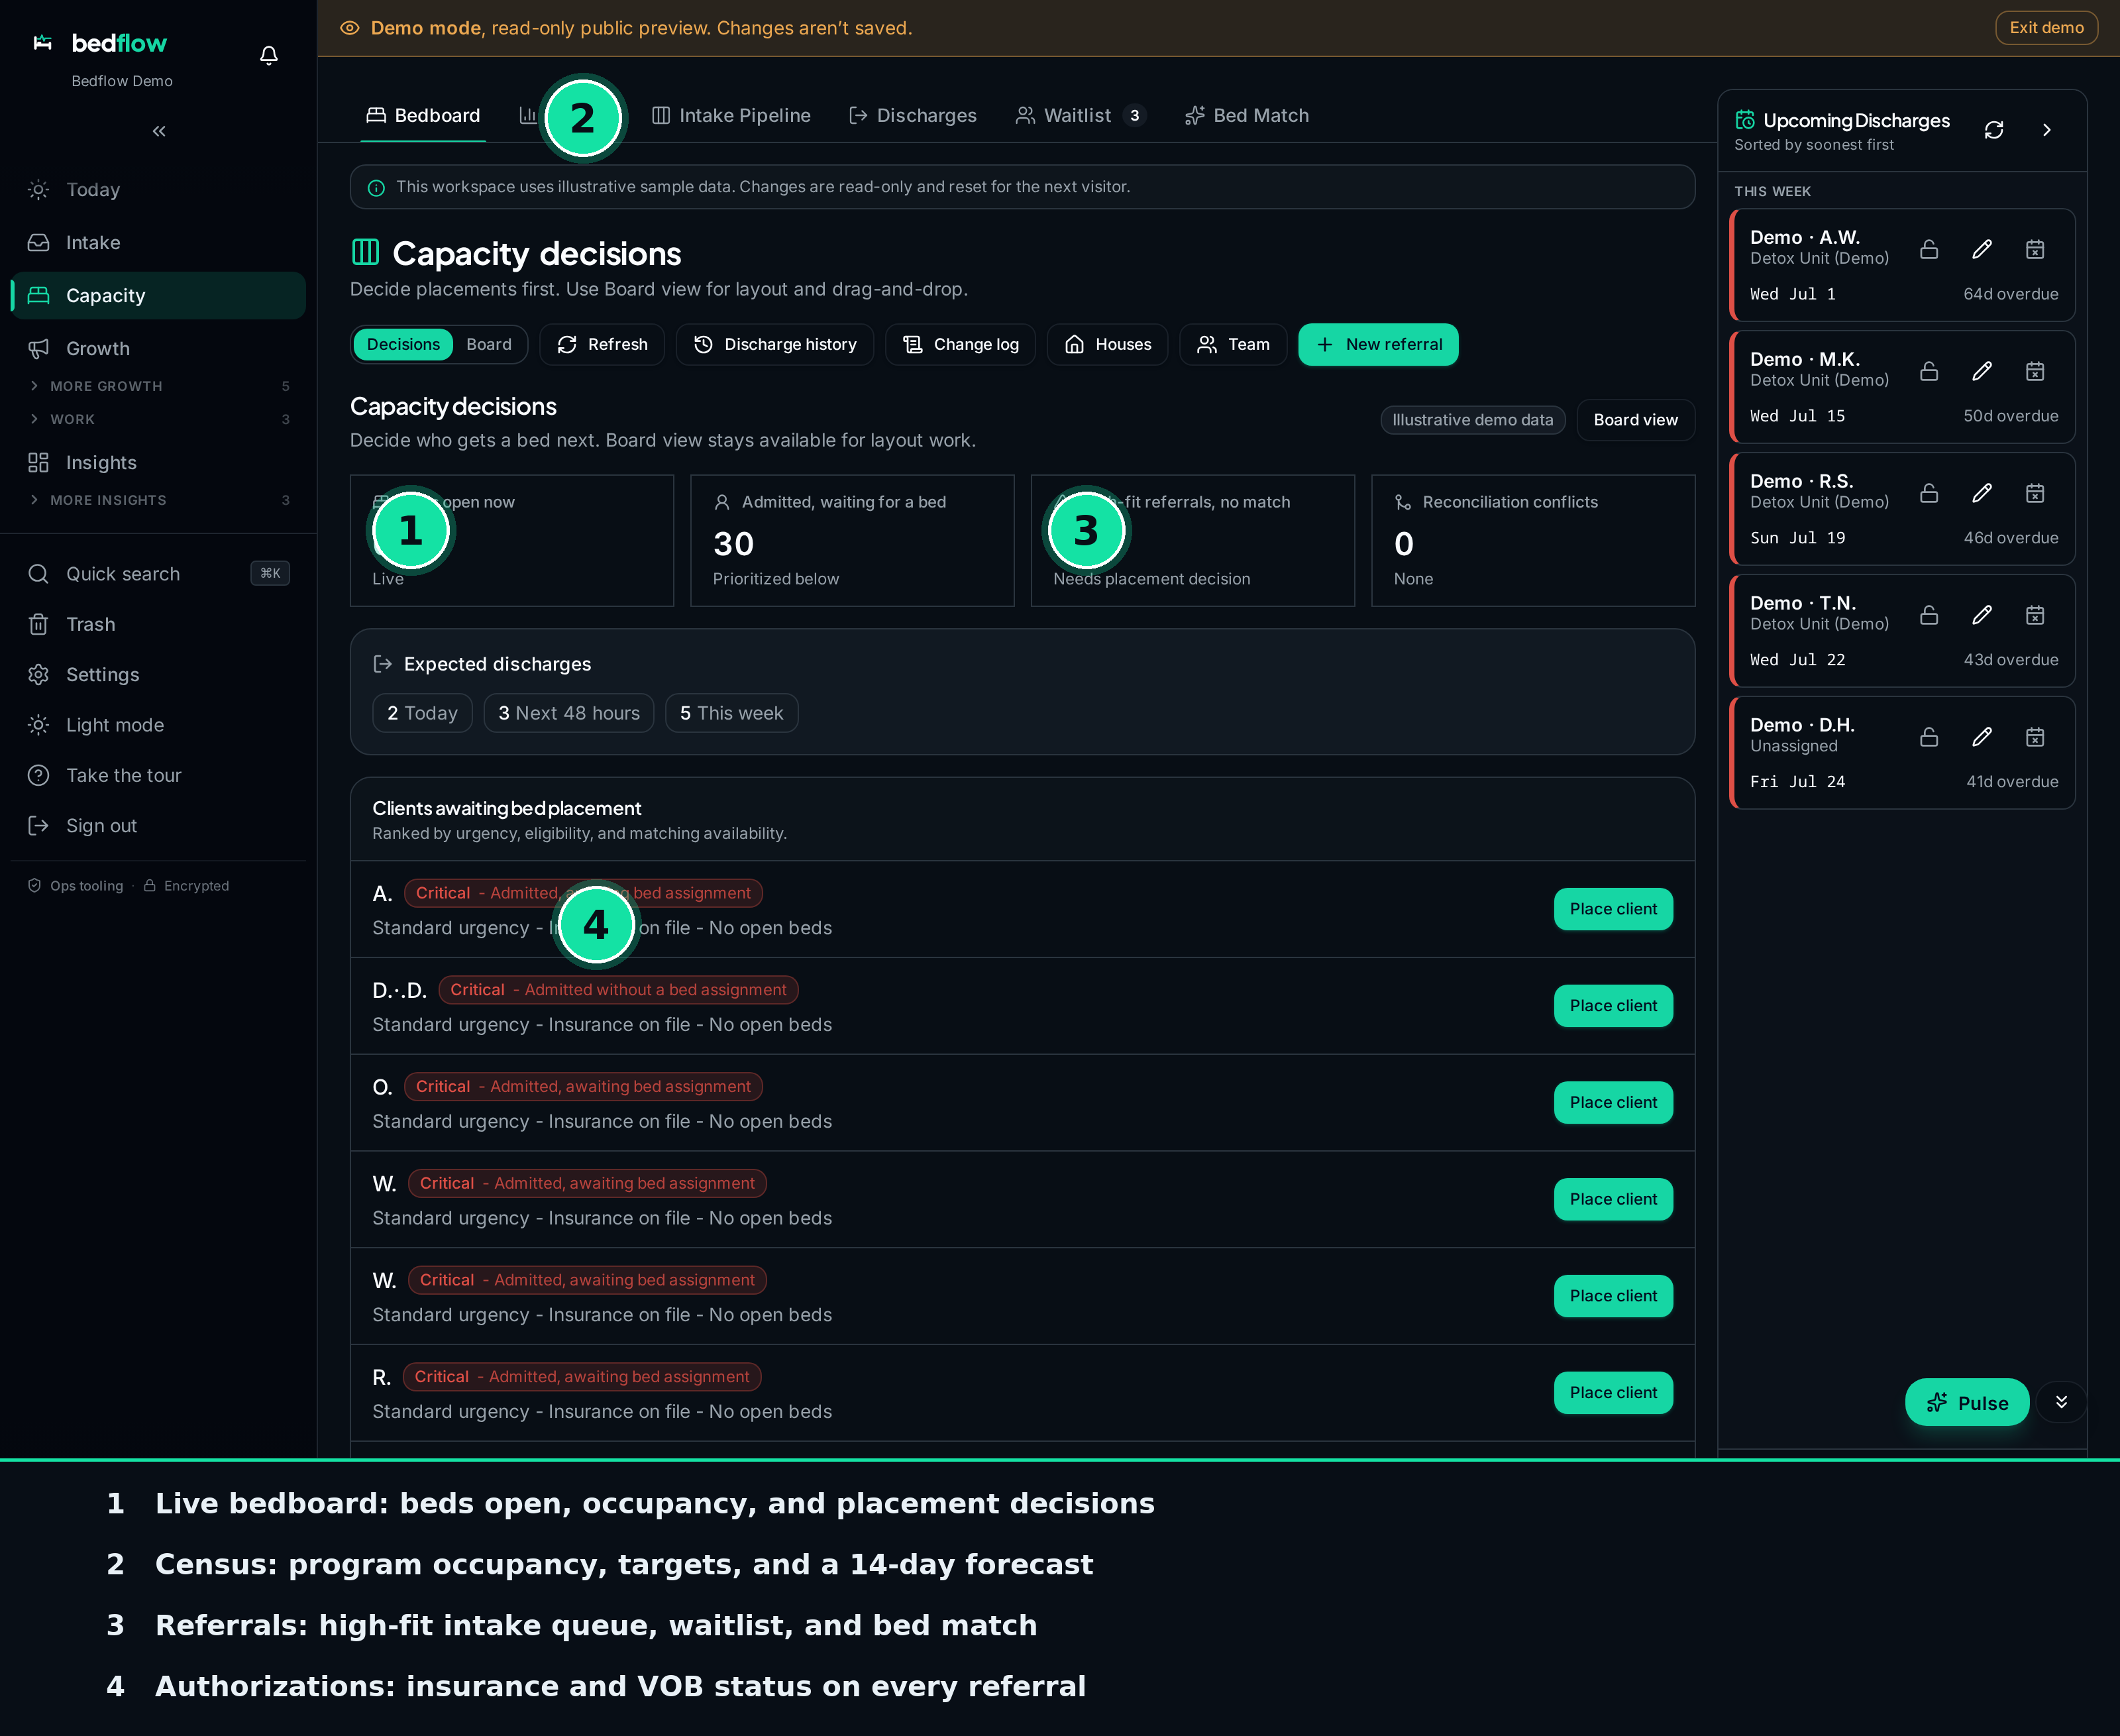Image resolution: width=2120 pixels, height=1736 pixels.
Task: Click Board view button
Action: pyautogui.click(x=1636, y=420)
